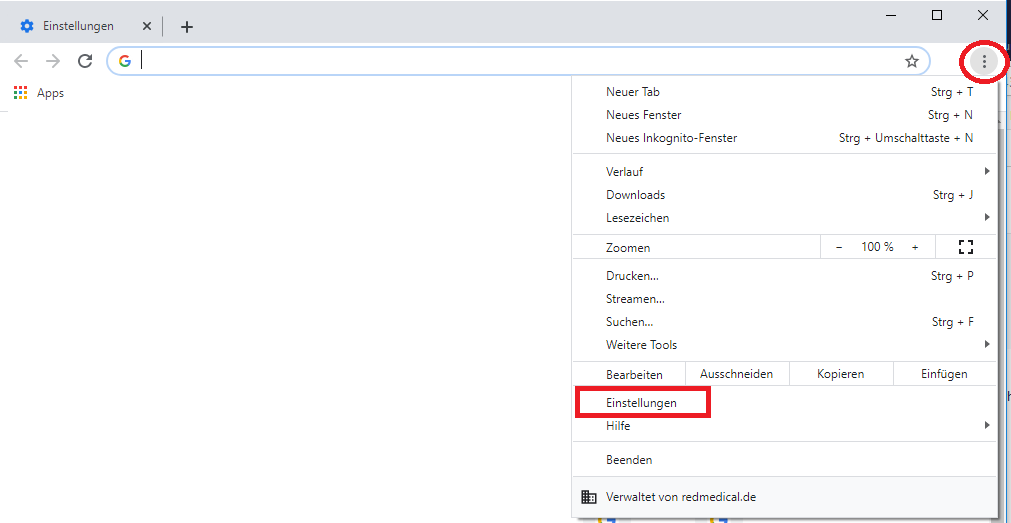Open Downloads from the menu
The height and width of the screenshot is (523, 1011).
pyautogui.click(x=635, y=195)
